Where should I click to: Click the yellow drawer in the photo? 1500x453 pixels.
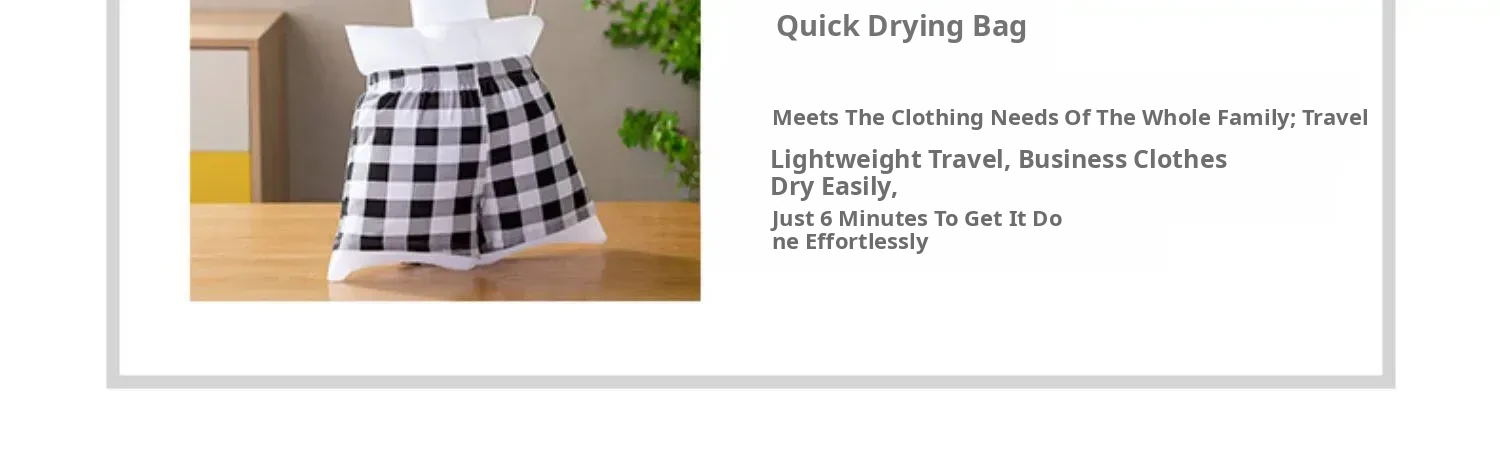(220, 177)
